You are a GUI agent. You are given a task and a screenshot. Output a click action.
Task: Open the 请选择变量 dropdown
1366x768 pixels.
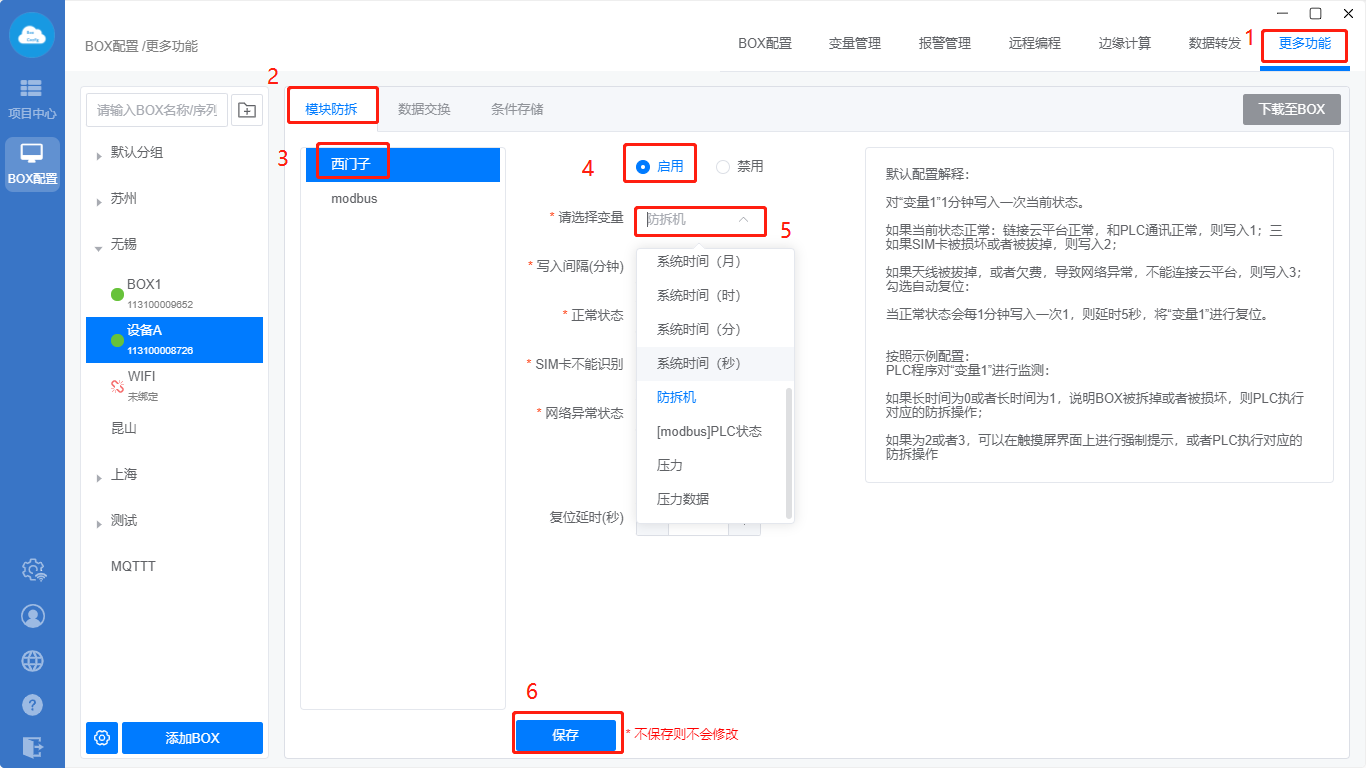click(699, 220)
